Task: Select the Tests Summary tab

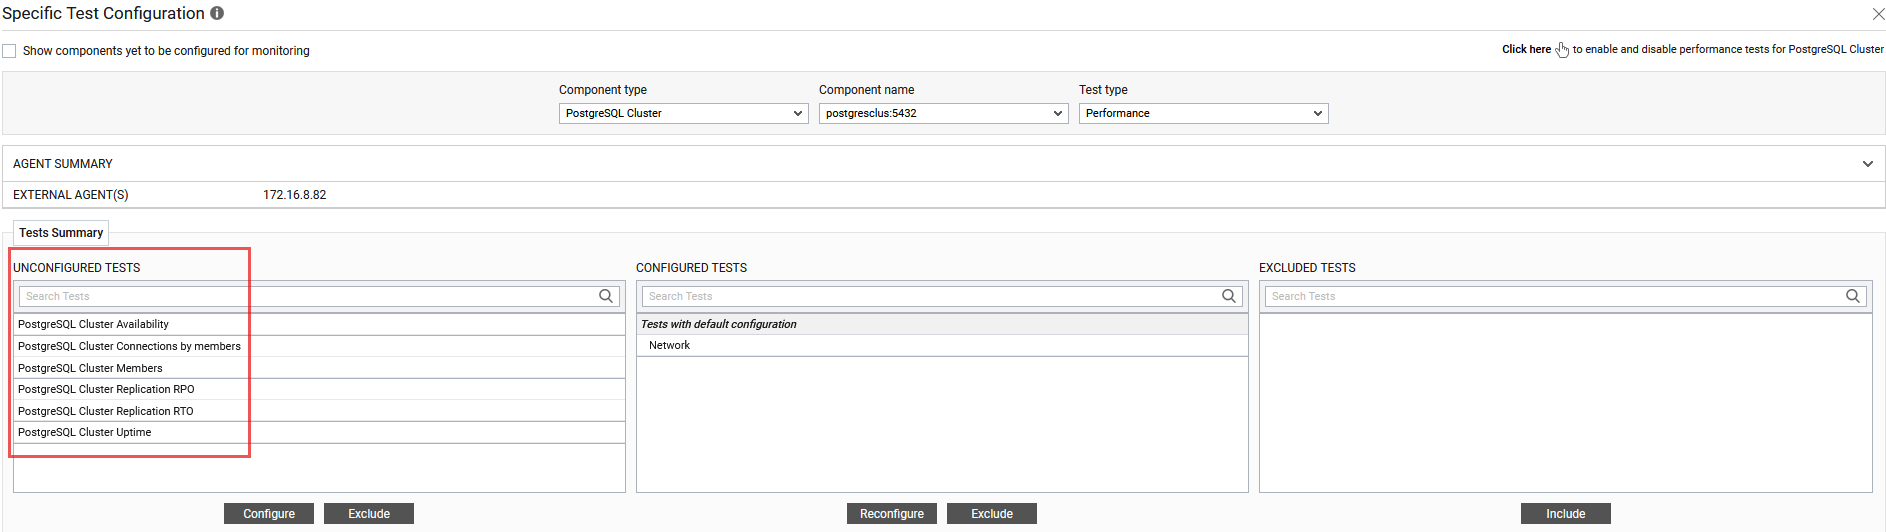Action: coord(61,233)
